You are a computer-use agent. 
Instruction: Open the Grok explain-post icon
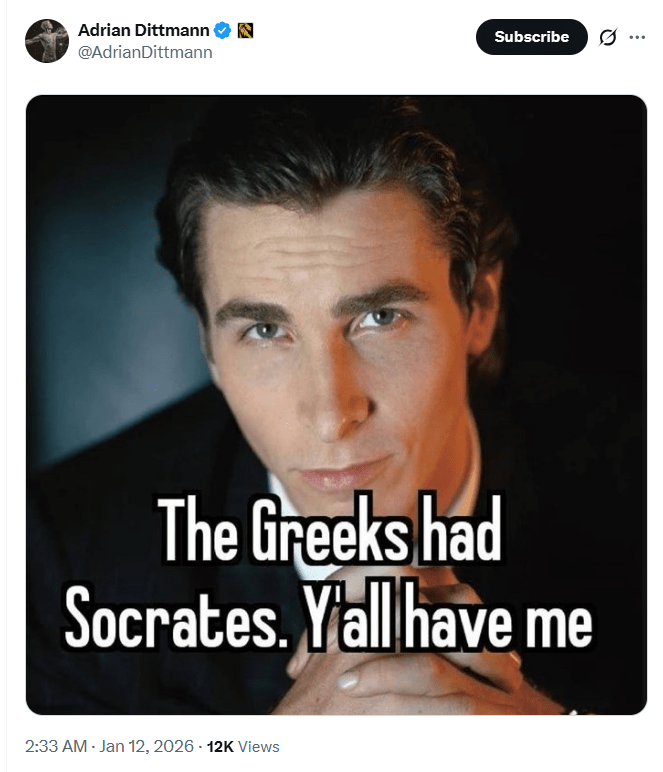608,37
